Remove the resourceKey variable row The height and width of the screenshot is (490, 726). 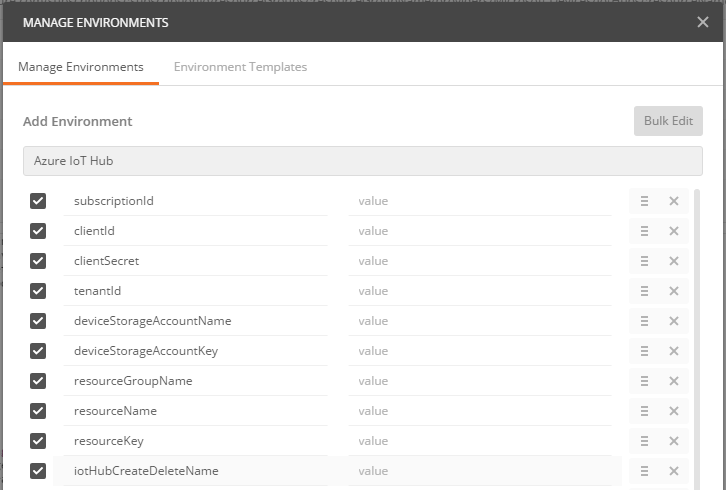click(674, 441)
